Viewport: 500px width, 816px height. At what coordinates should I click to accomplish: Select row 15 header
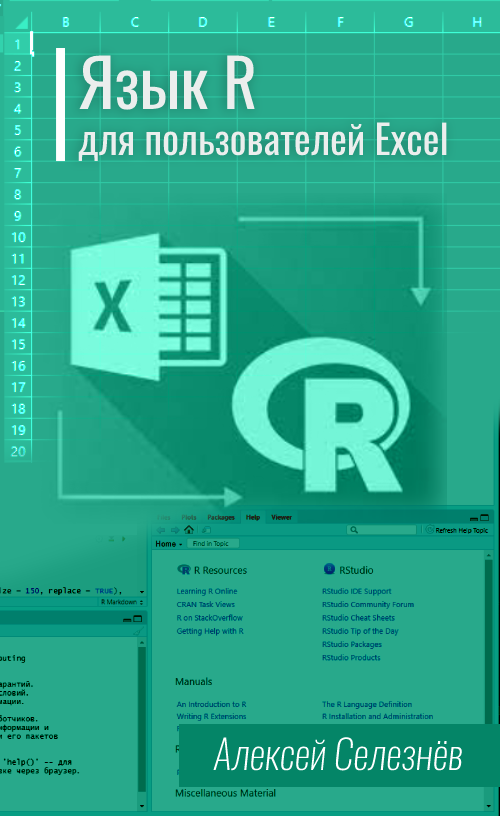[x=18, y=345]
